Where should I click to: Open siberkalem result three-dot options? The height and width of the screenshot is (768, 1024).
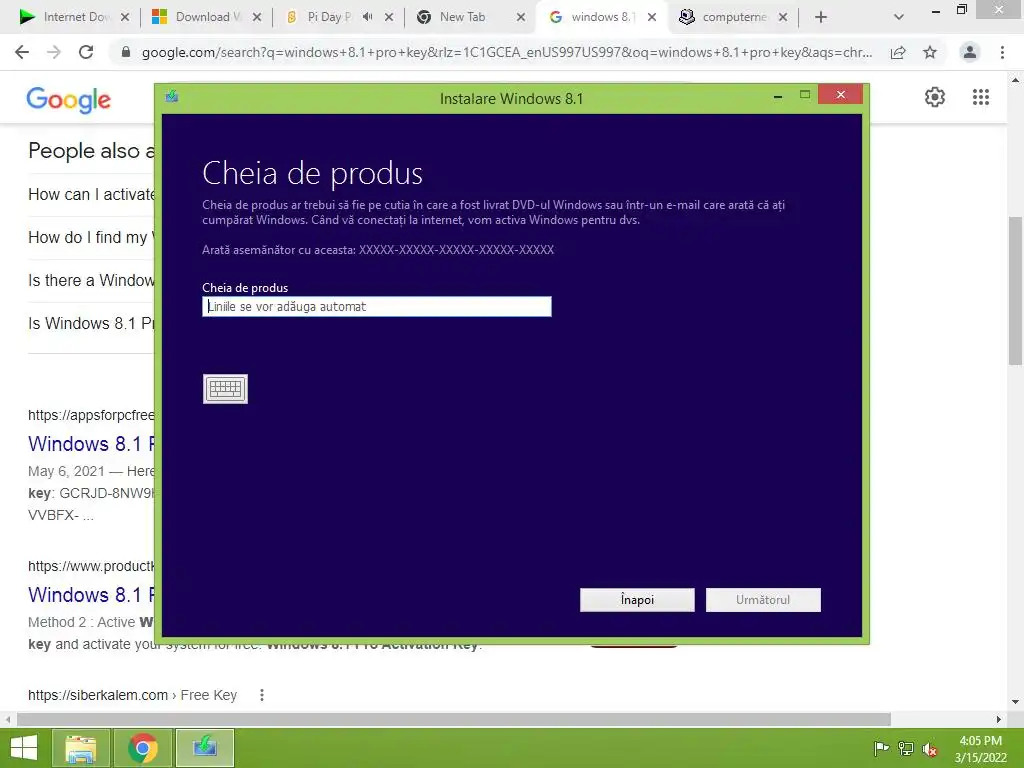(x=262, y=695)
